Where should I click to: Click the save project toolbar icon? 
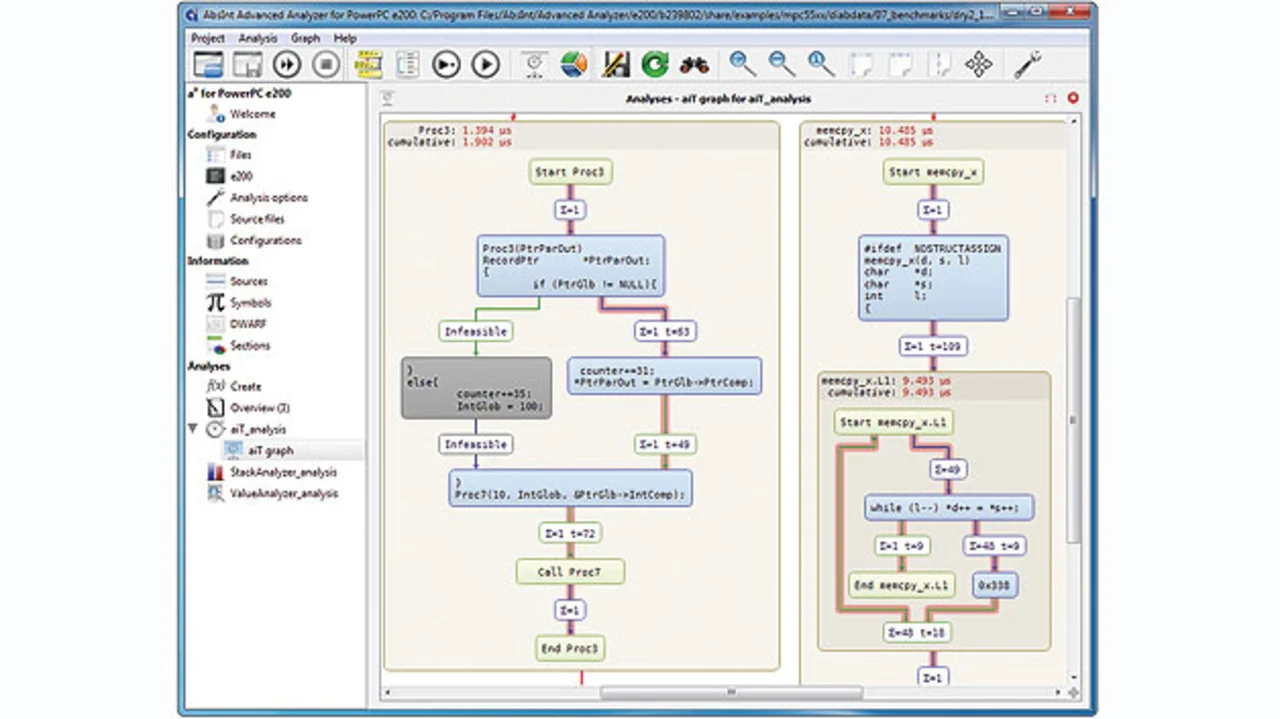coord(247,65)
